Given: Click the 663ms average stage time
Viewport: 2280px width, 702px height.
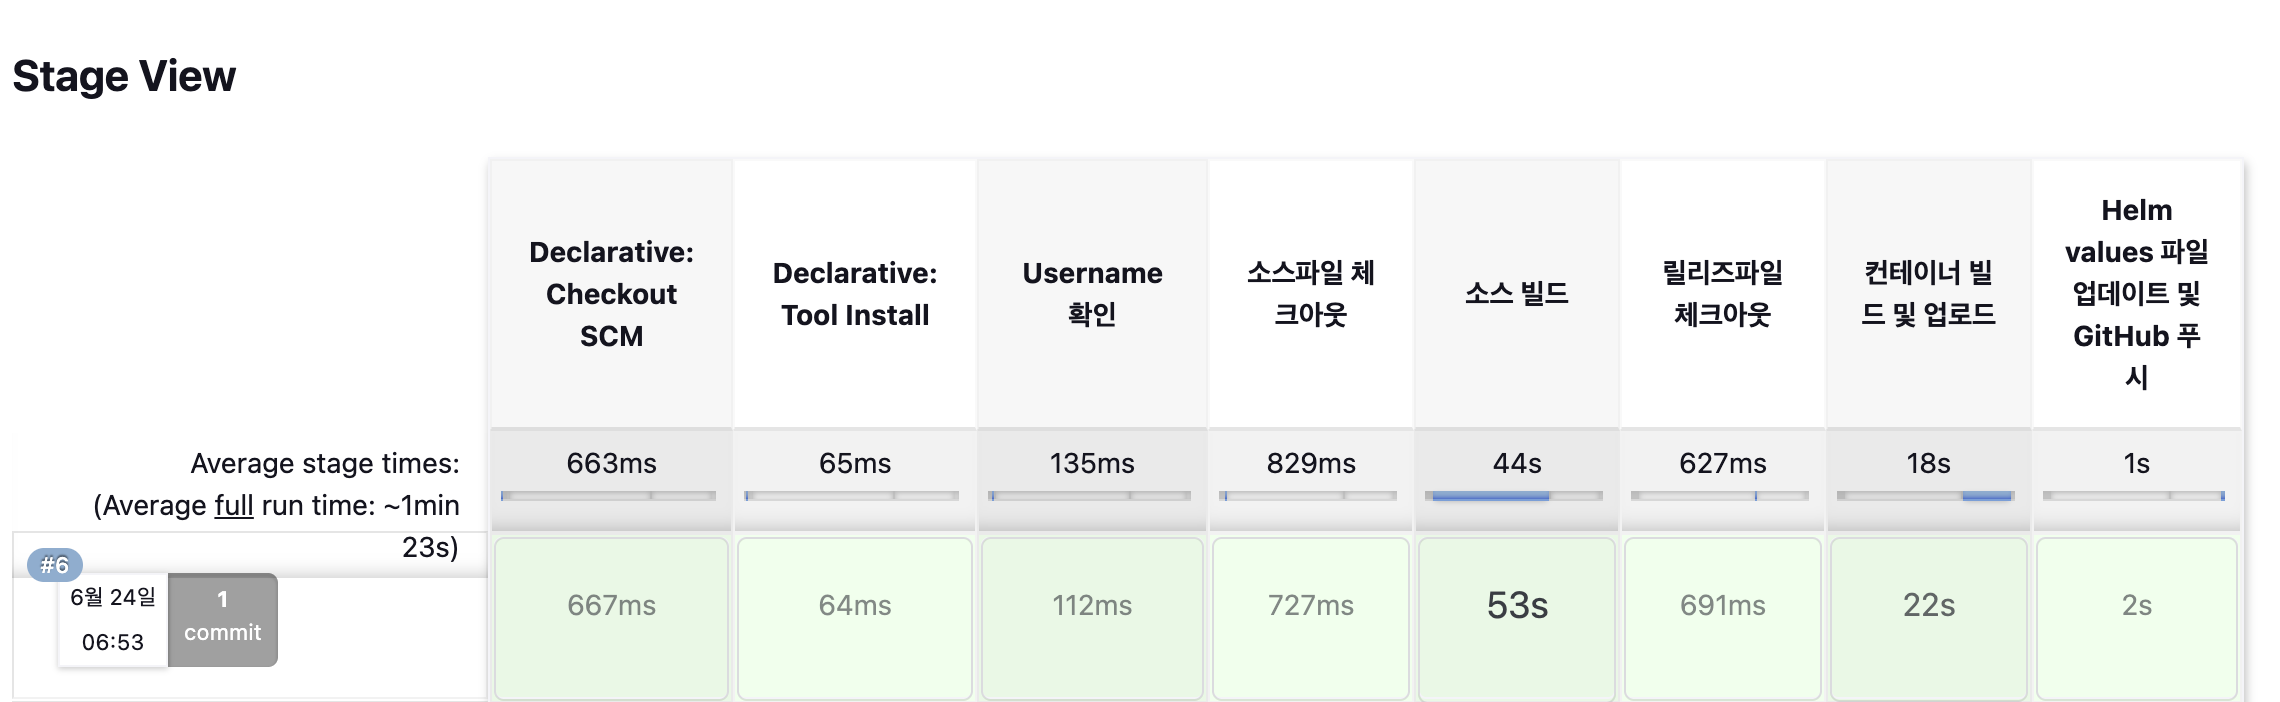Looking at the screenshot, I should (x=611, y=463).
